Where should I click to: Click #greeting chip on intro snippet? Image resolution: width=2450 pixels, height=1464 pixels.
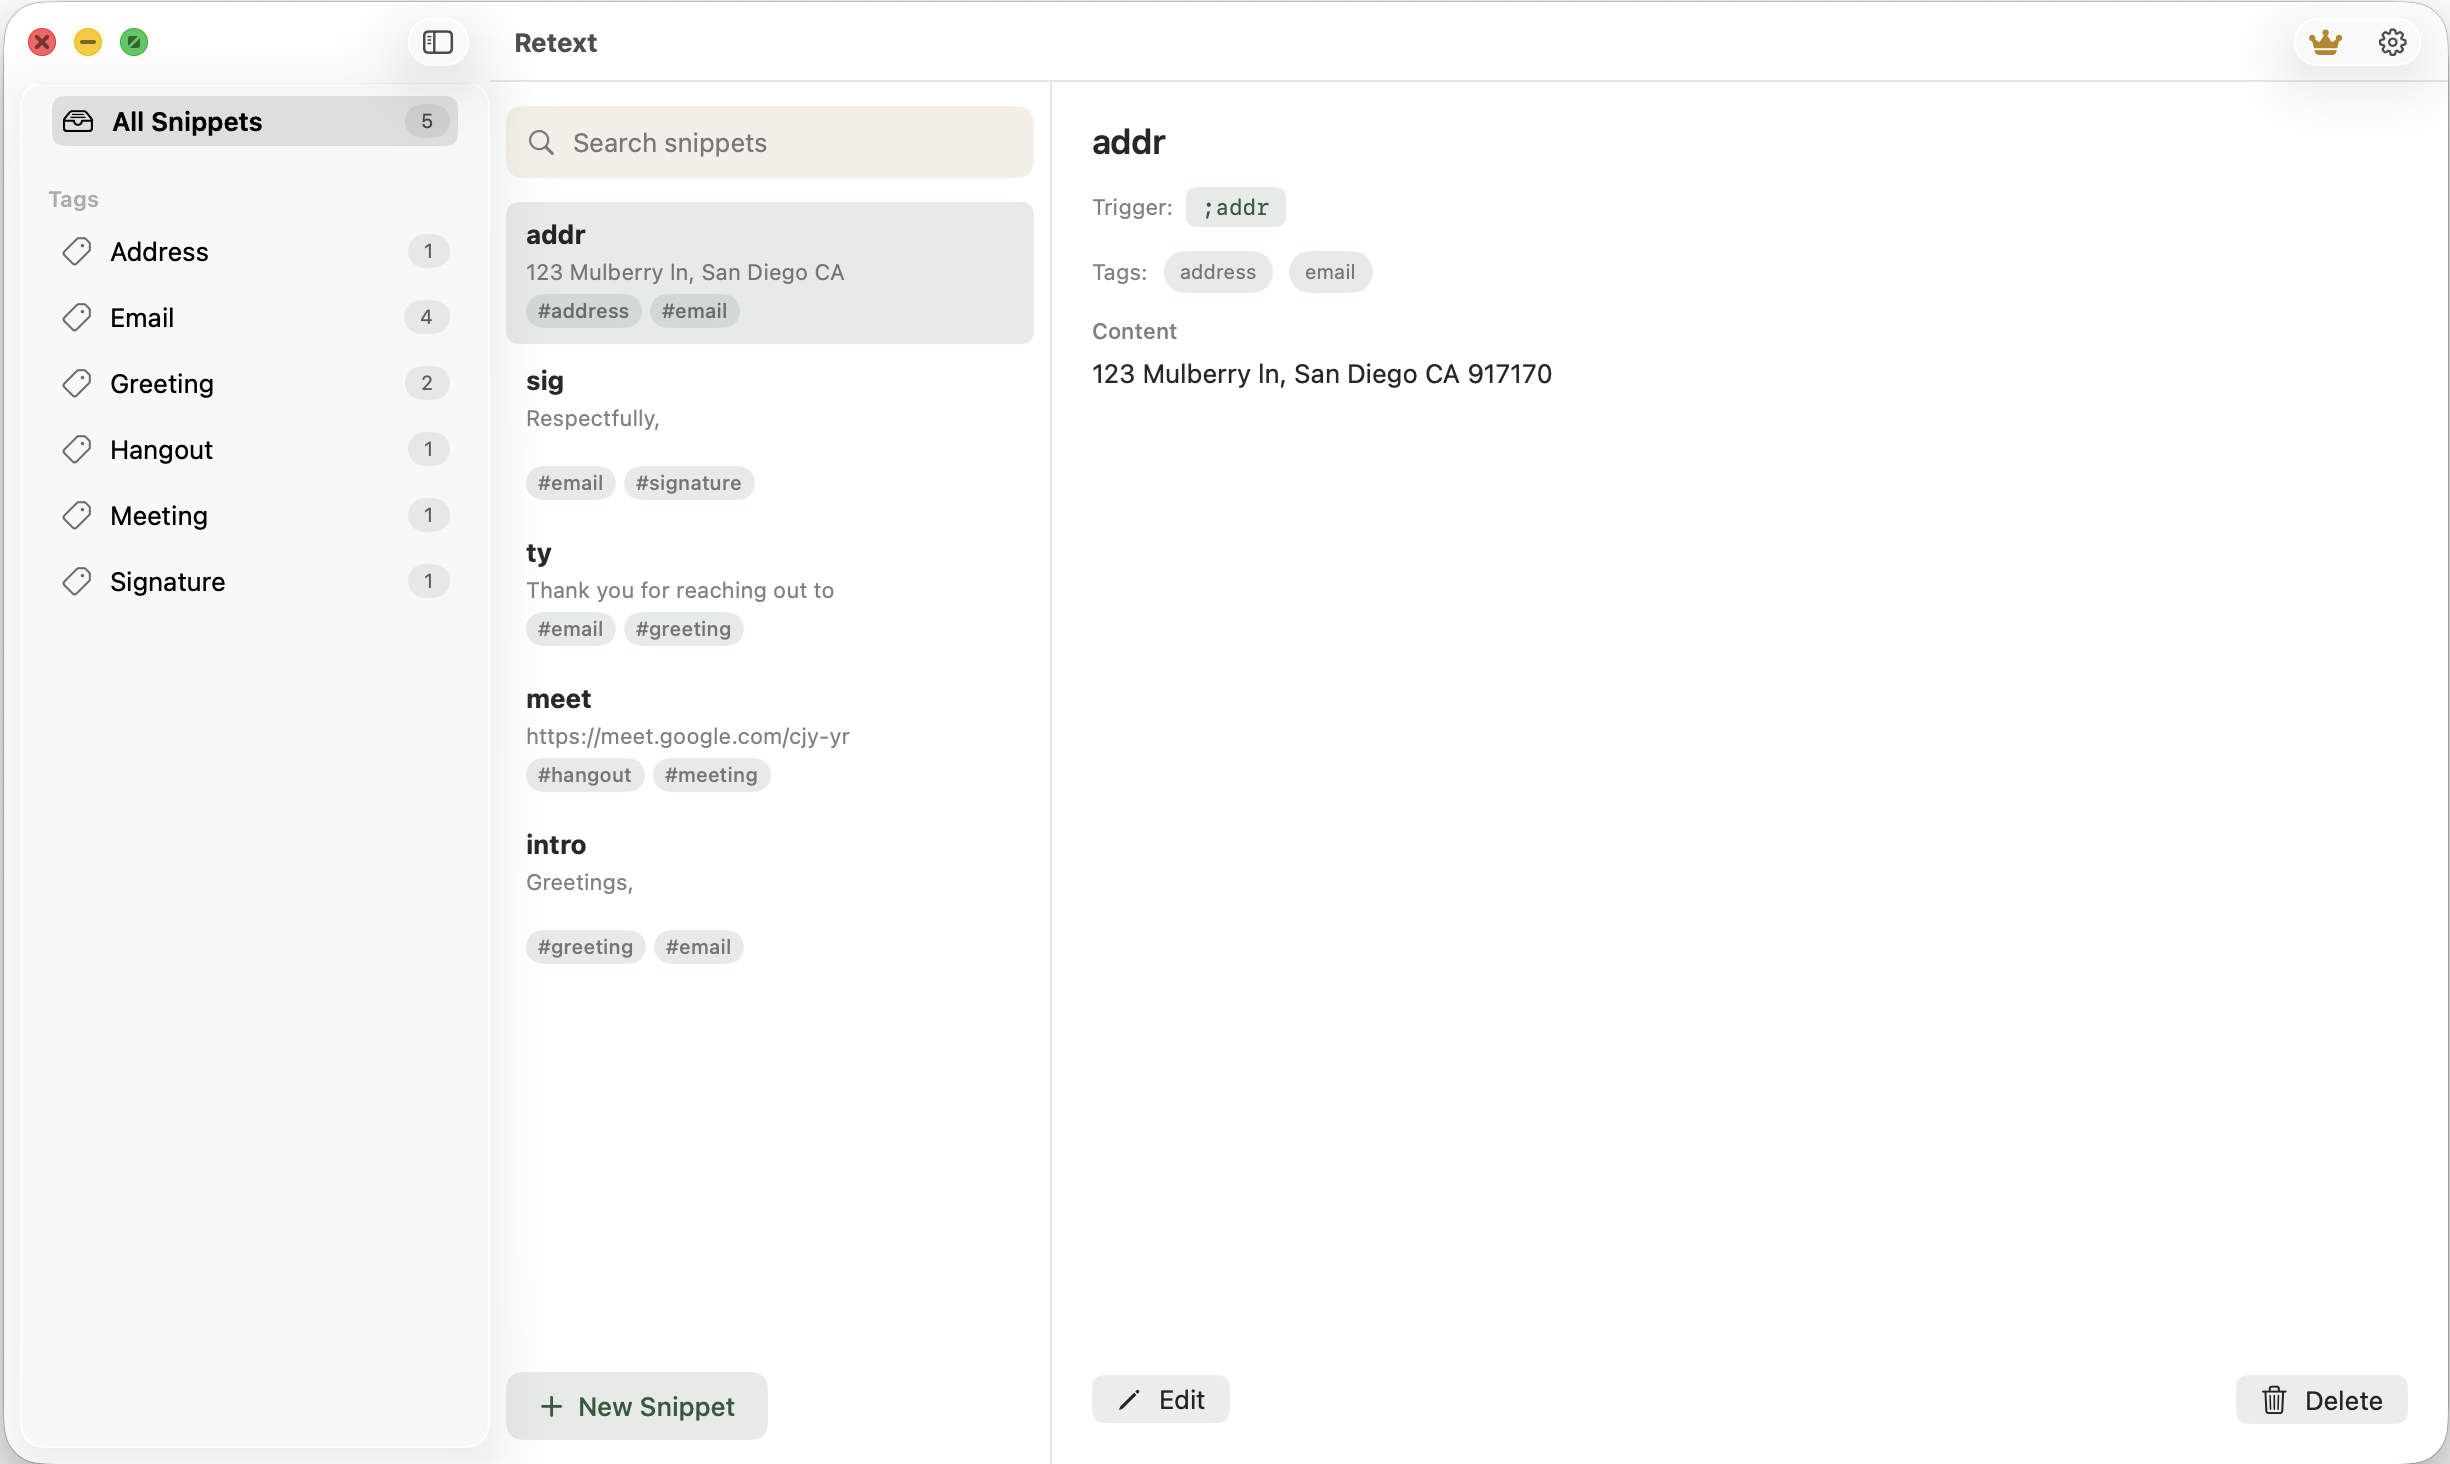pyautogui.click(x=585, y=947)
